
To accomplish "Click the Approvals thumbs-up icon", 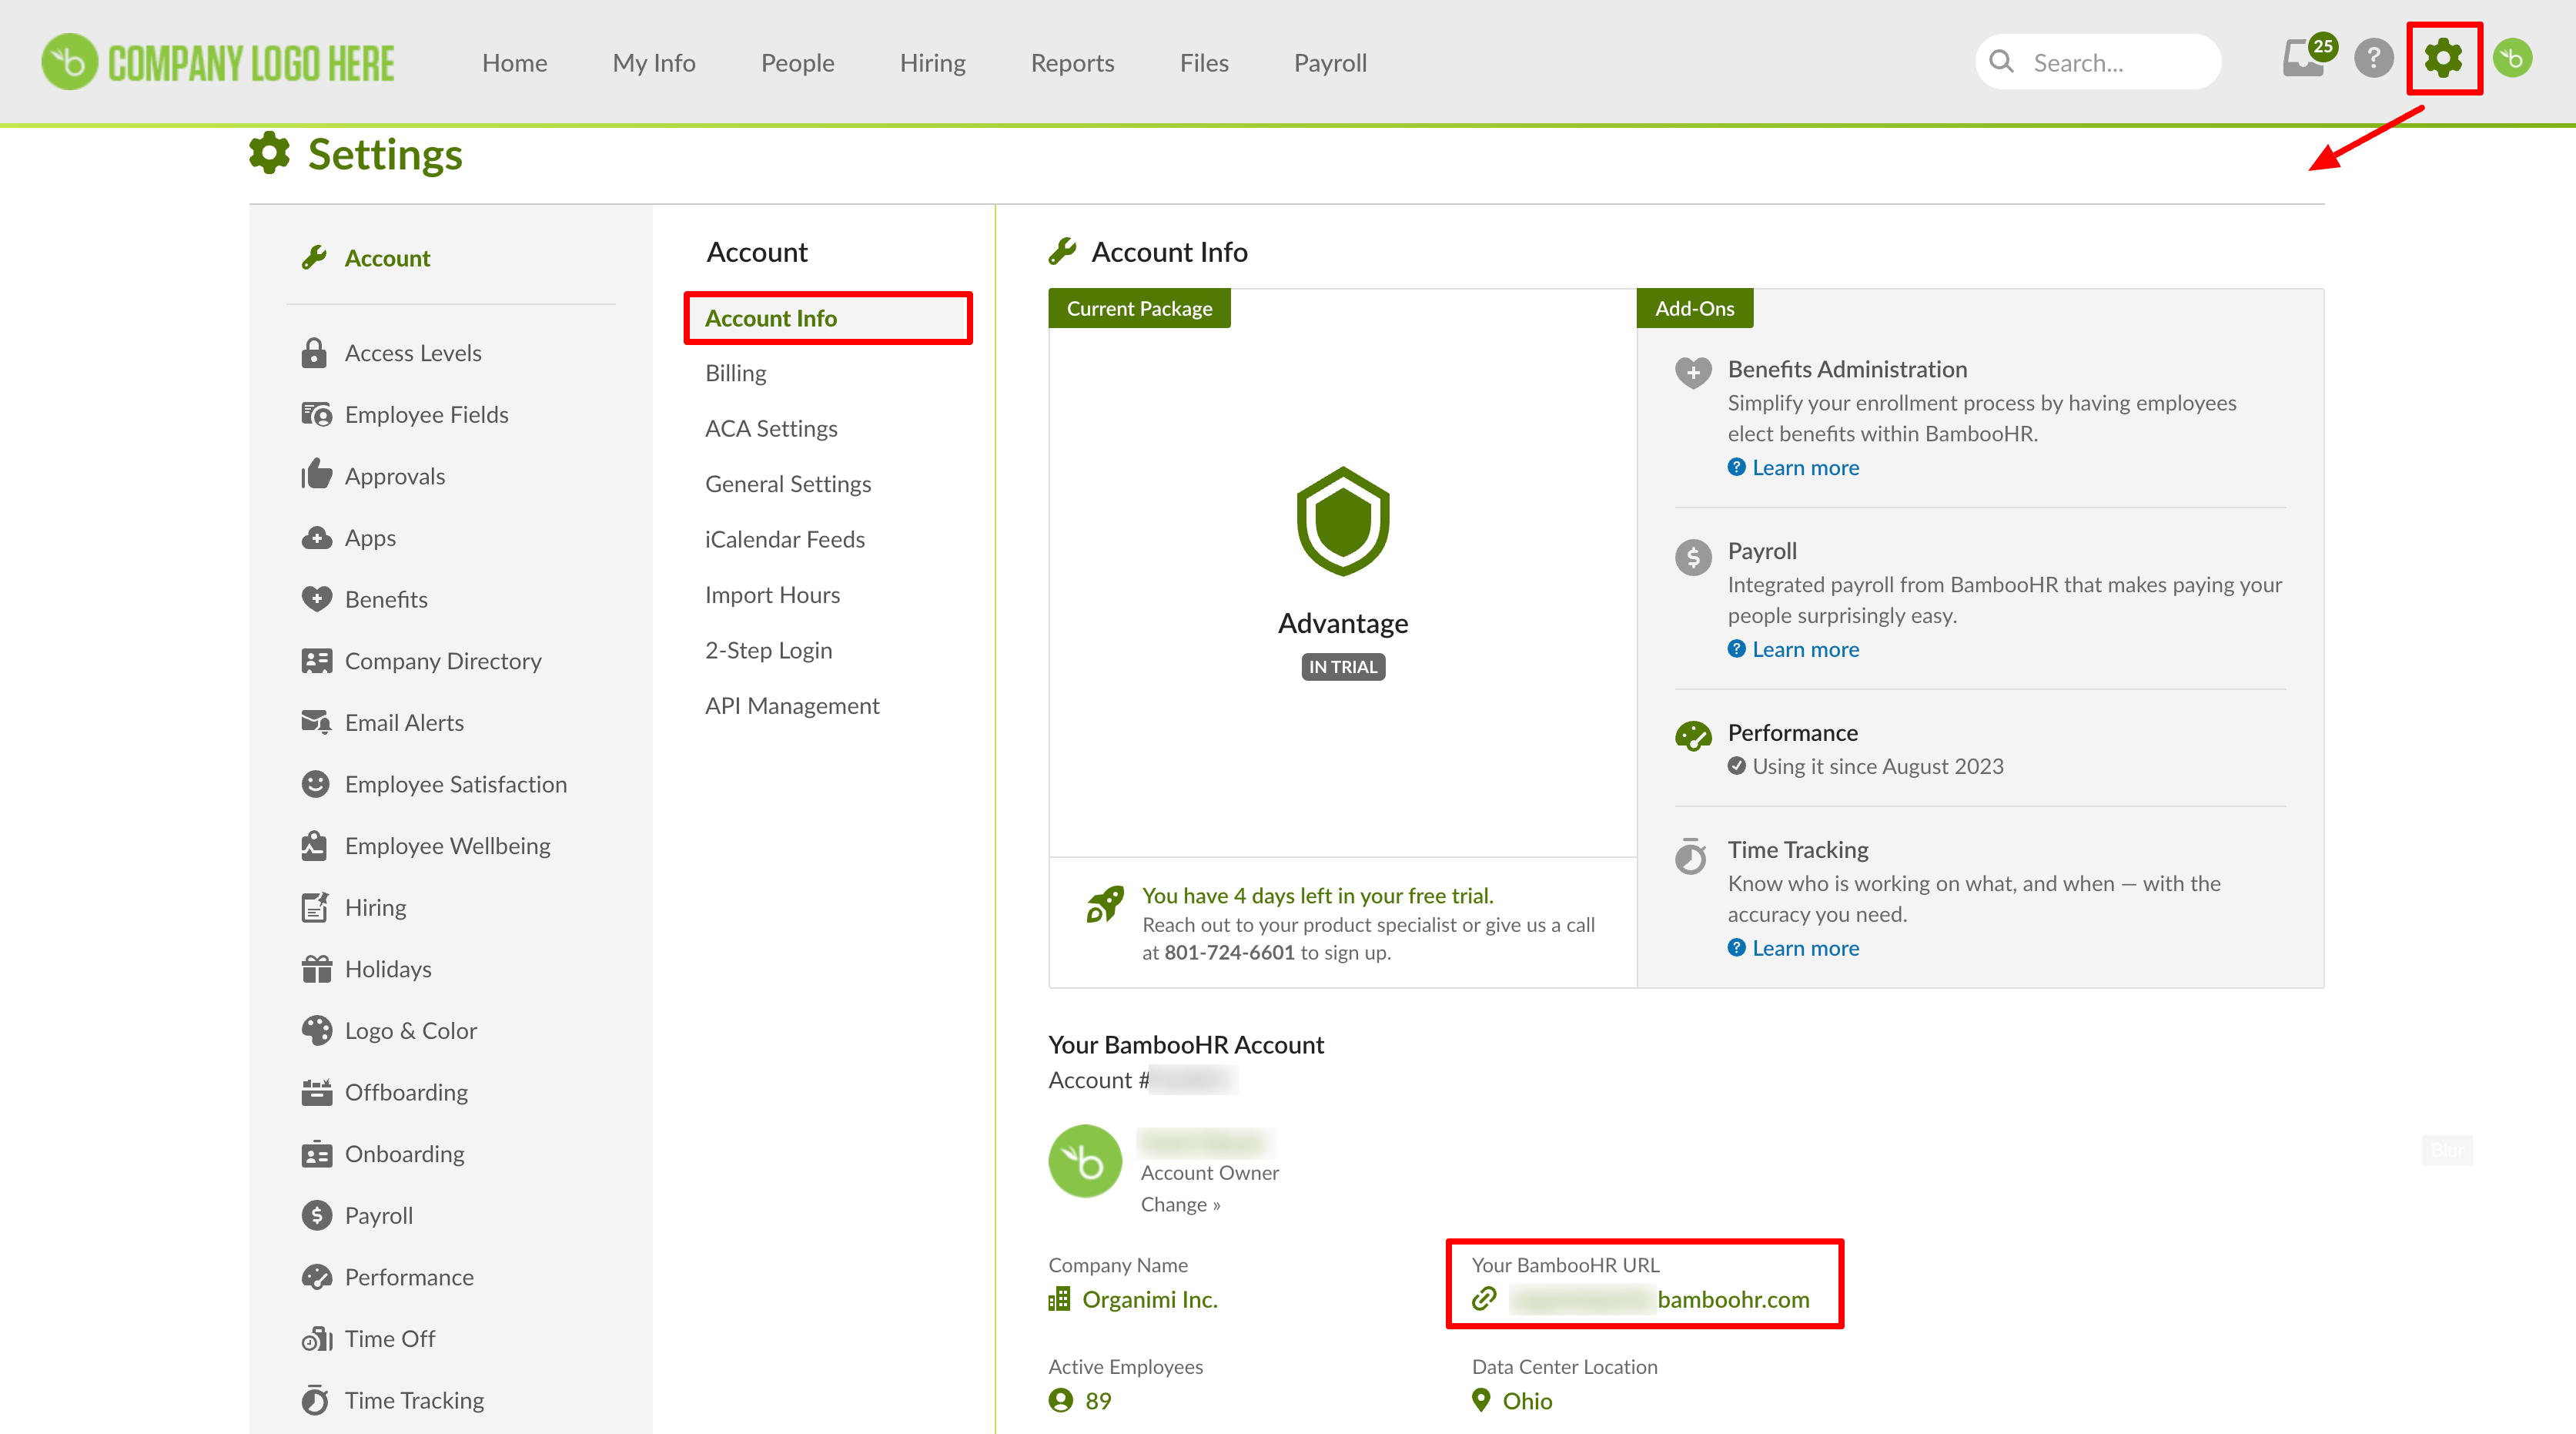I will tap(316, 475).
